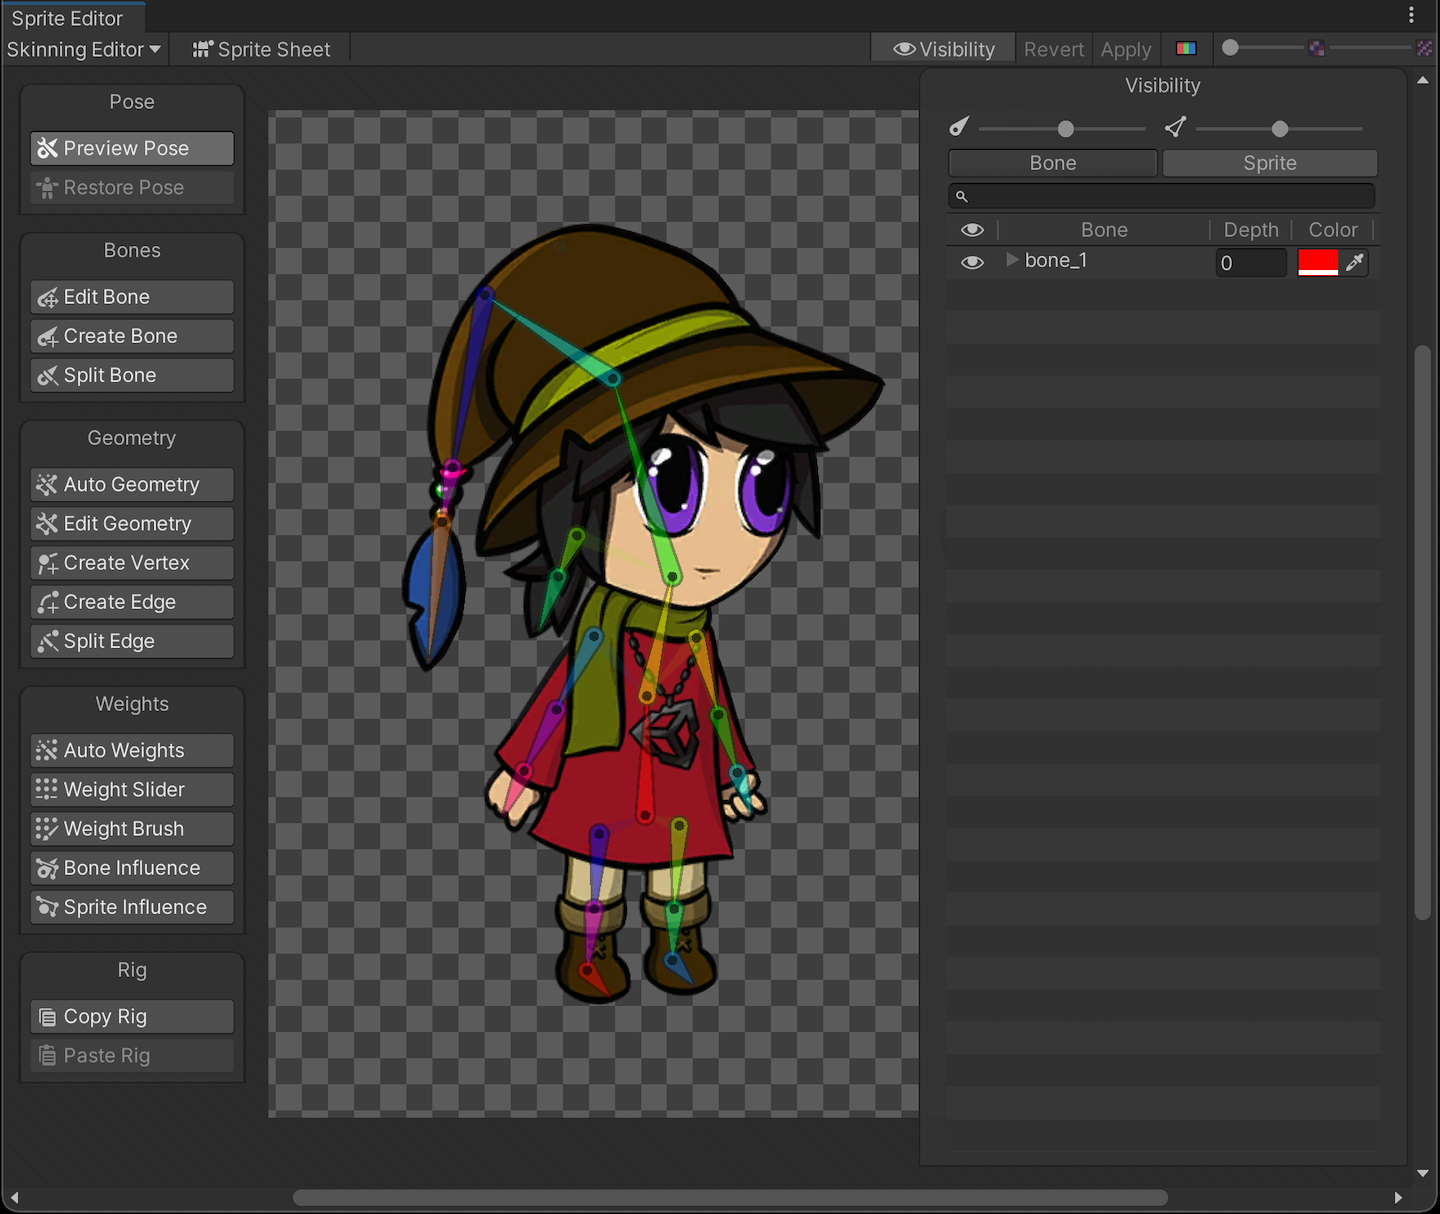Select the Weight Brush tool

point(132,829)
